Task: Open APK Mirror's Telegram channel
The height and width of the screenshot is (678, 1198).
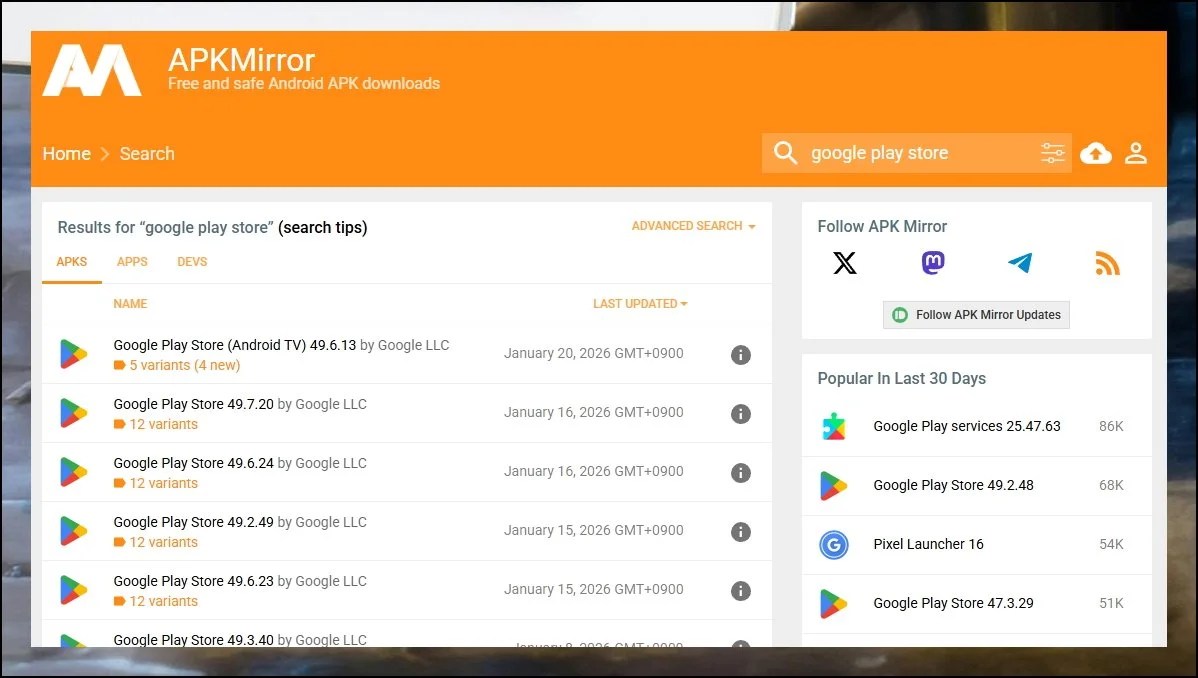Action: pos(1020,263)
